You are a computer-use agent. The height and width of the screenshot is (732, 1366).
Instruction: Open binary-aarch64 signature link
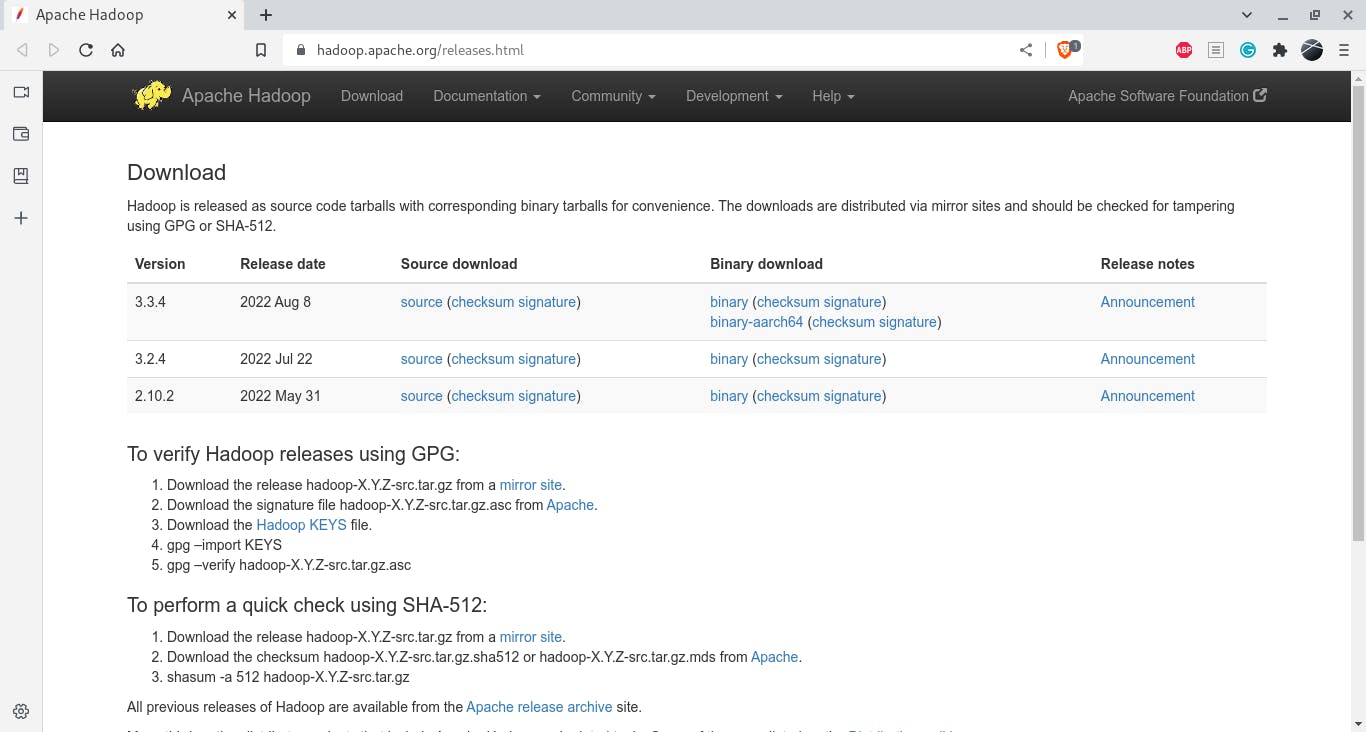909,322
